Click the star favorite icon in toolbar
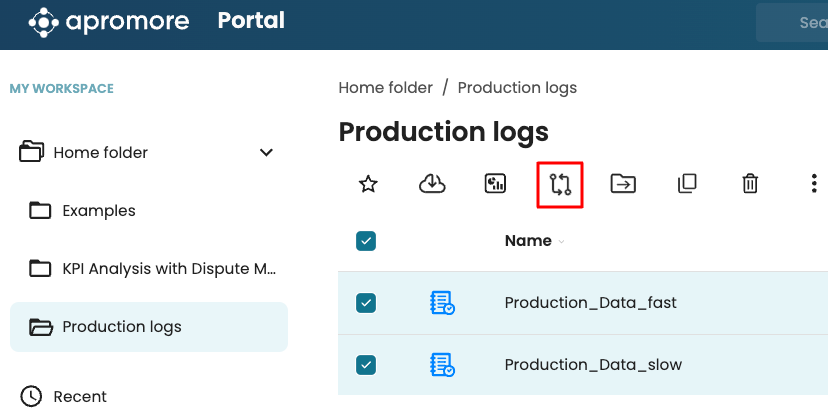This screenshot has width=828, height=416. tap(368, 184)
